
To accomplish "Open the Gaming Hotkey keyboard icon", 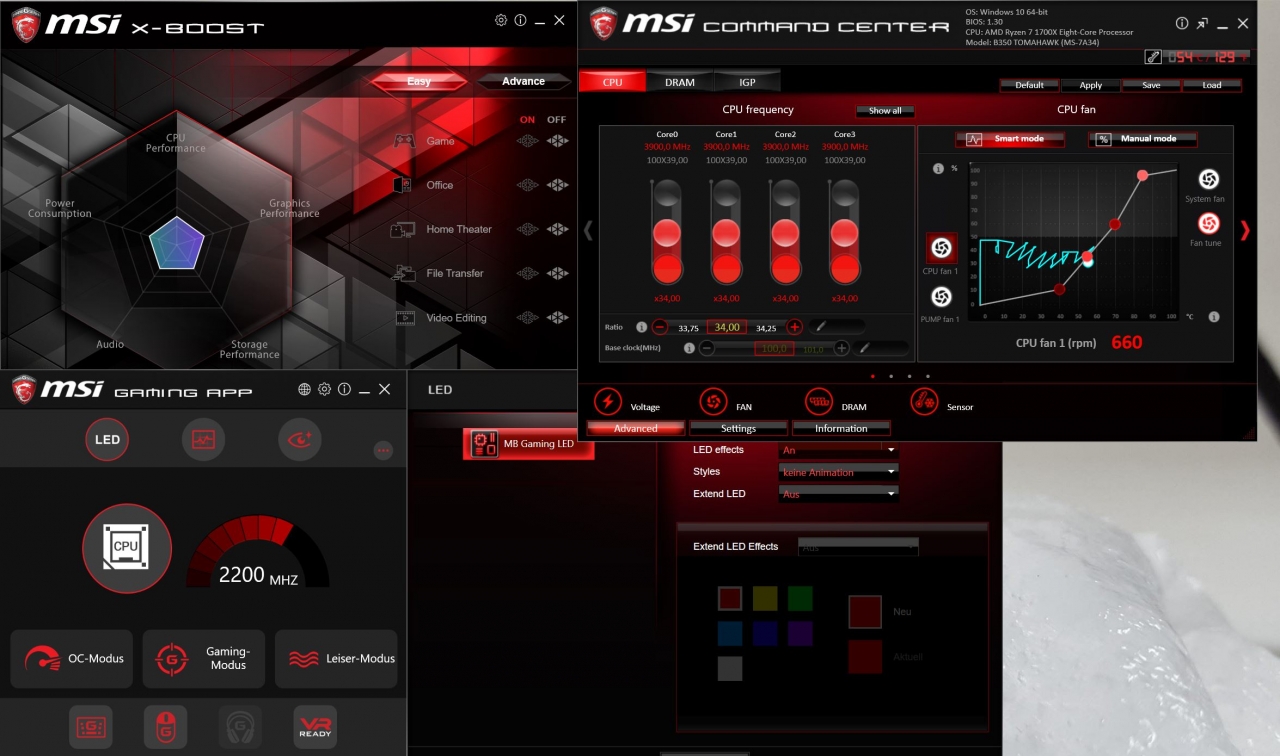I will [x=91, y=727].
